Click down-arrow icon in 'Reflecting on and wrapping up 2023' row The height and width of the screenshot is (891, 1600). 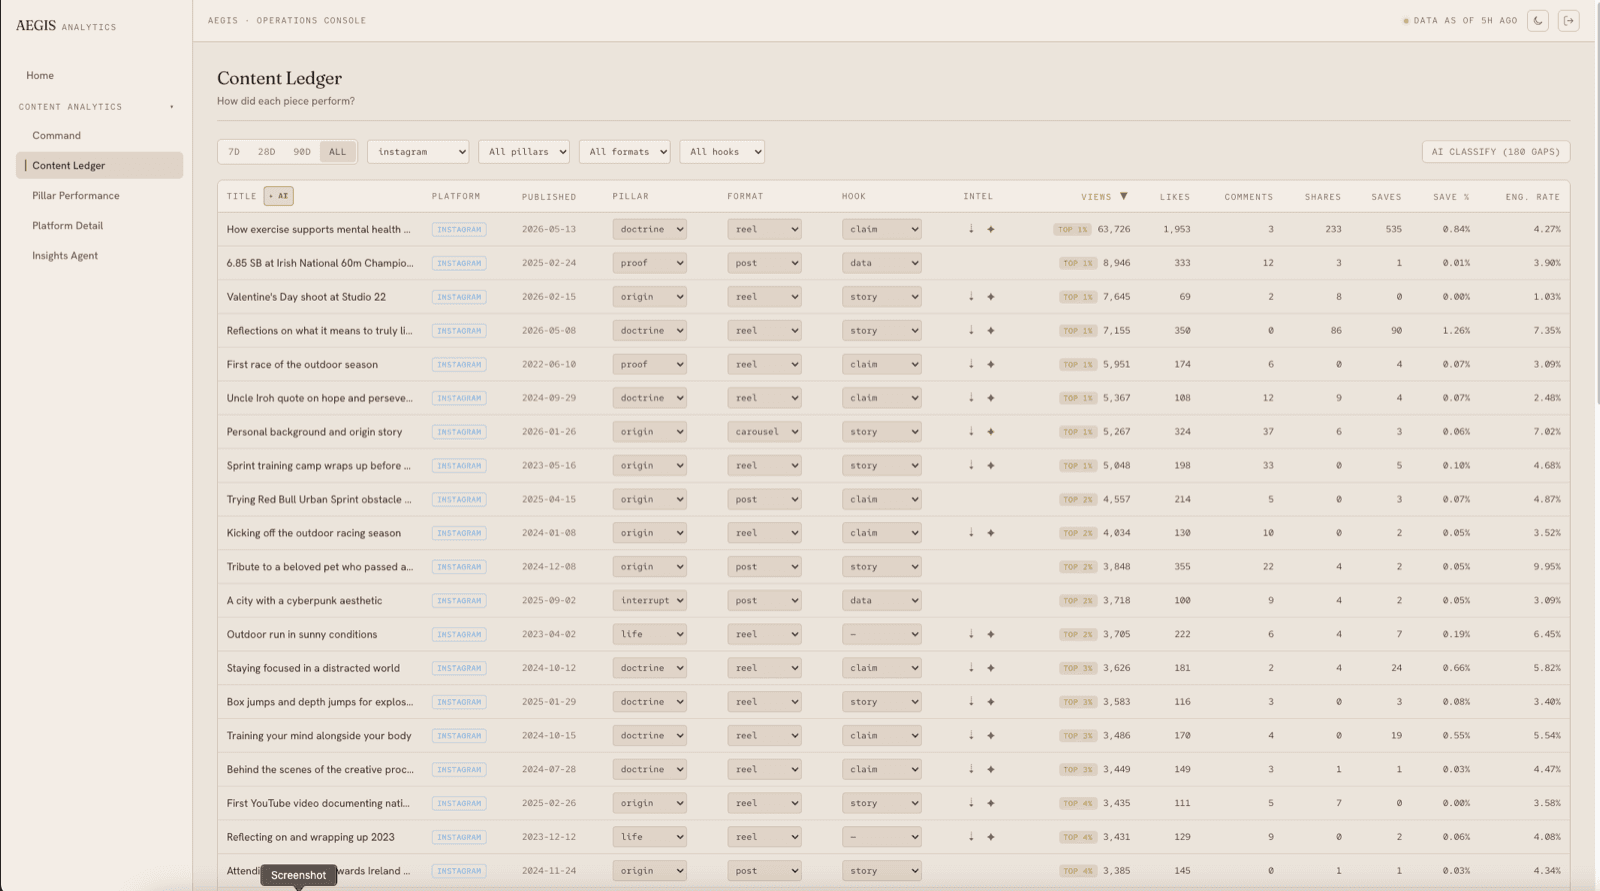tap(971, 837)
